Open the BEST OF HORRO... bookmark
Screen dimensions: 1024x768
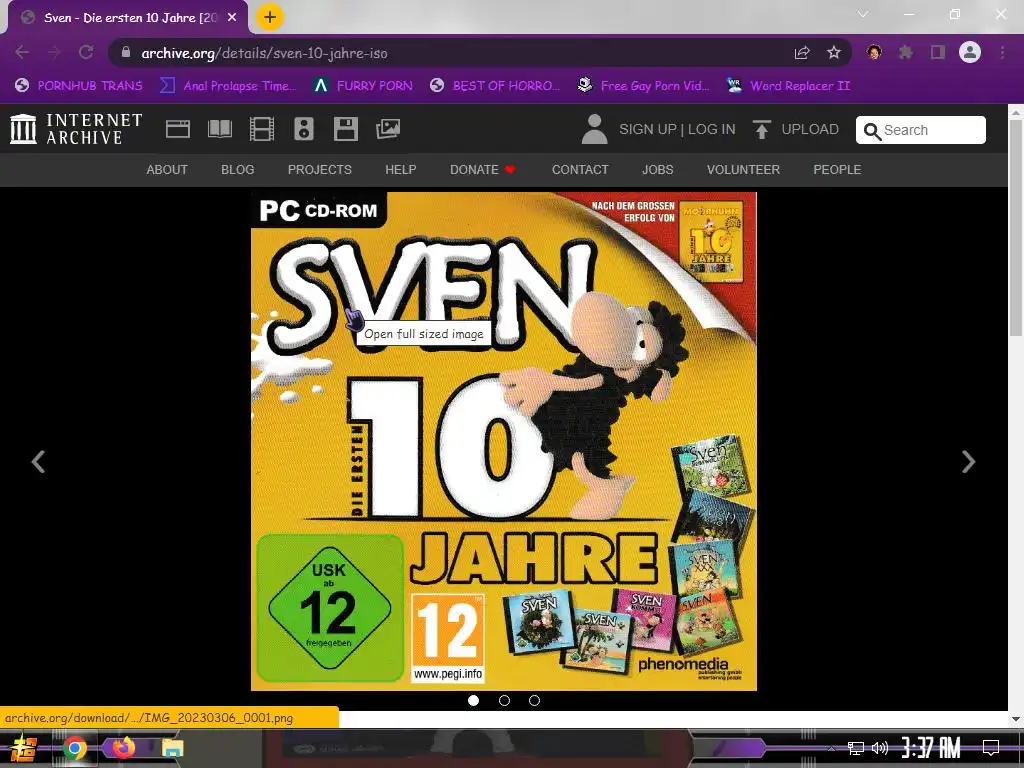coord(495,86)
